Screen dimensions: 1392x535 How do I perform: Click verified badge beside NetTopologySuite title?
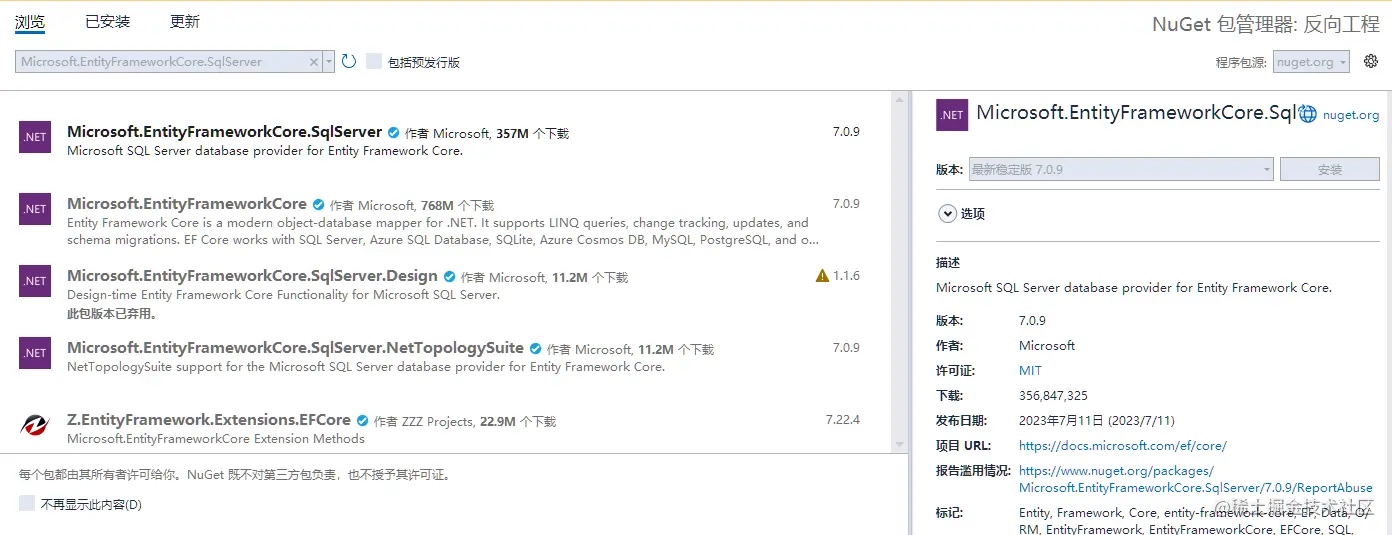point(535,348)
